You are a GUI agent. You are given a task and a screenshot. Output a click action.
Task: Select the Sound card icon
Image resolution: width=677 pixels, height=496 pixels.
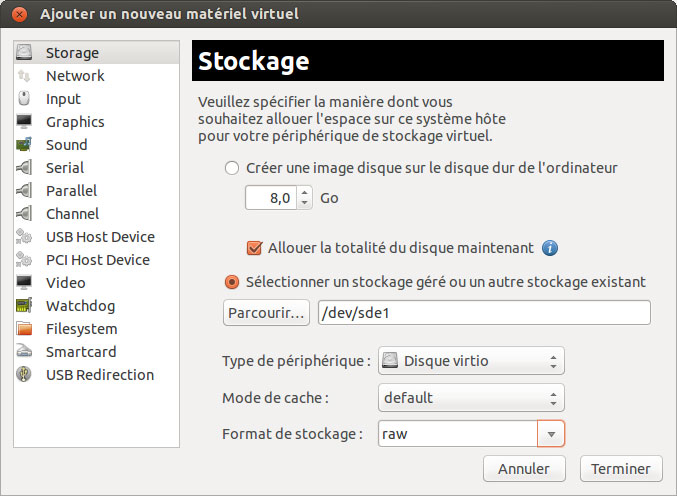[x=24, y=145]
